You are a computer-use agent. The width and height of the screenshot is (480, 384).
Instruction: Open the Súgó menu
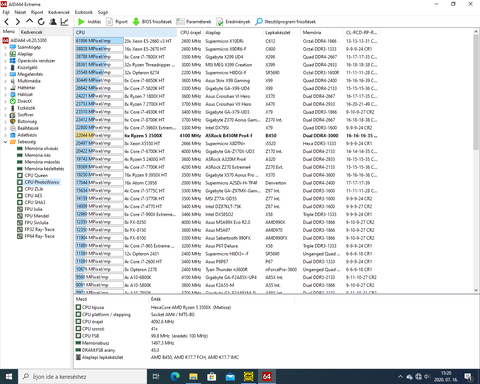coord(103,12)
